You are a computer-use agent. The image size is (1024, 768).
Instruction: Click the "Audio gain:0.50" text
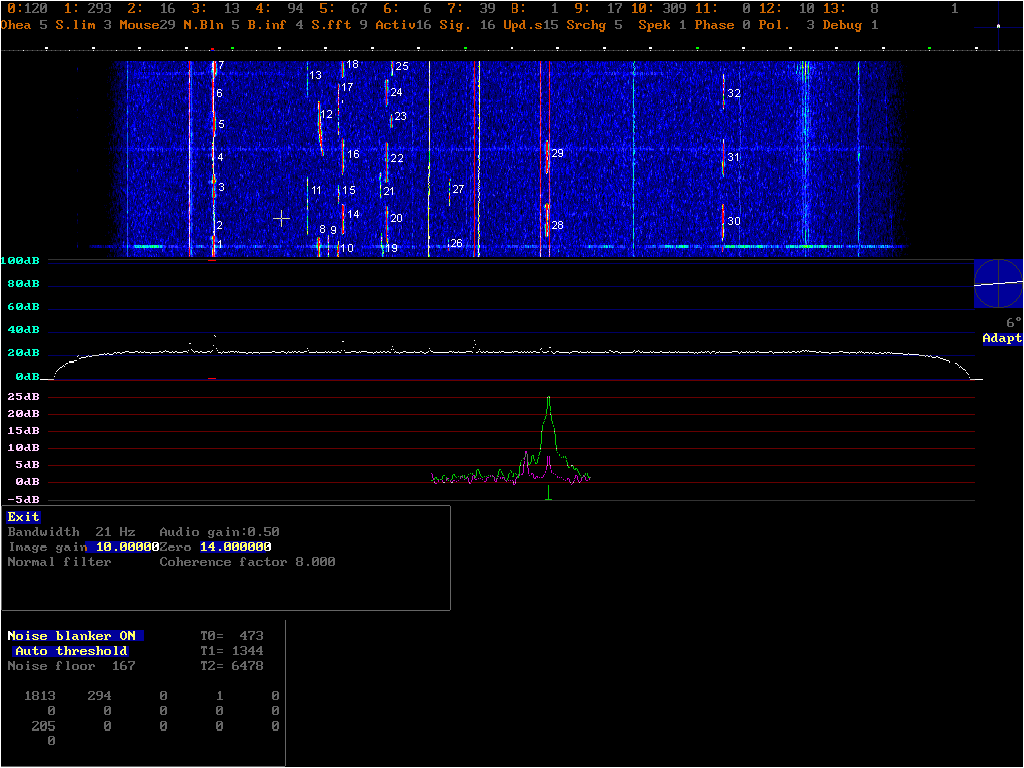tap(219, 532)
